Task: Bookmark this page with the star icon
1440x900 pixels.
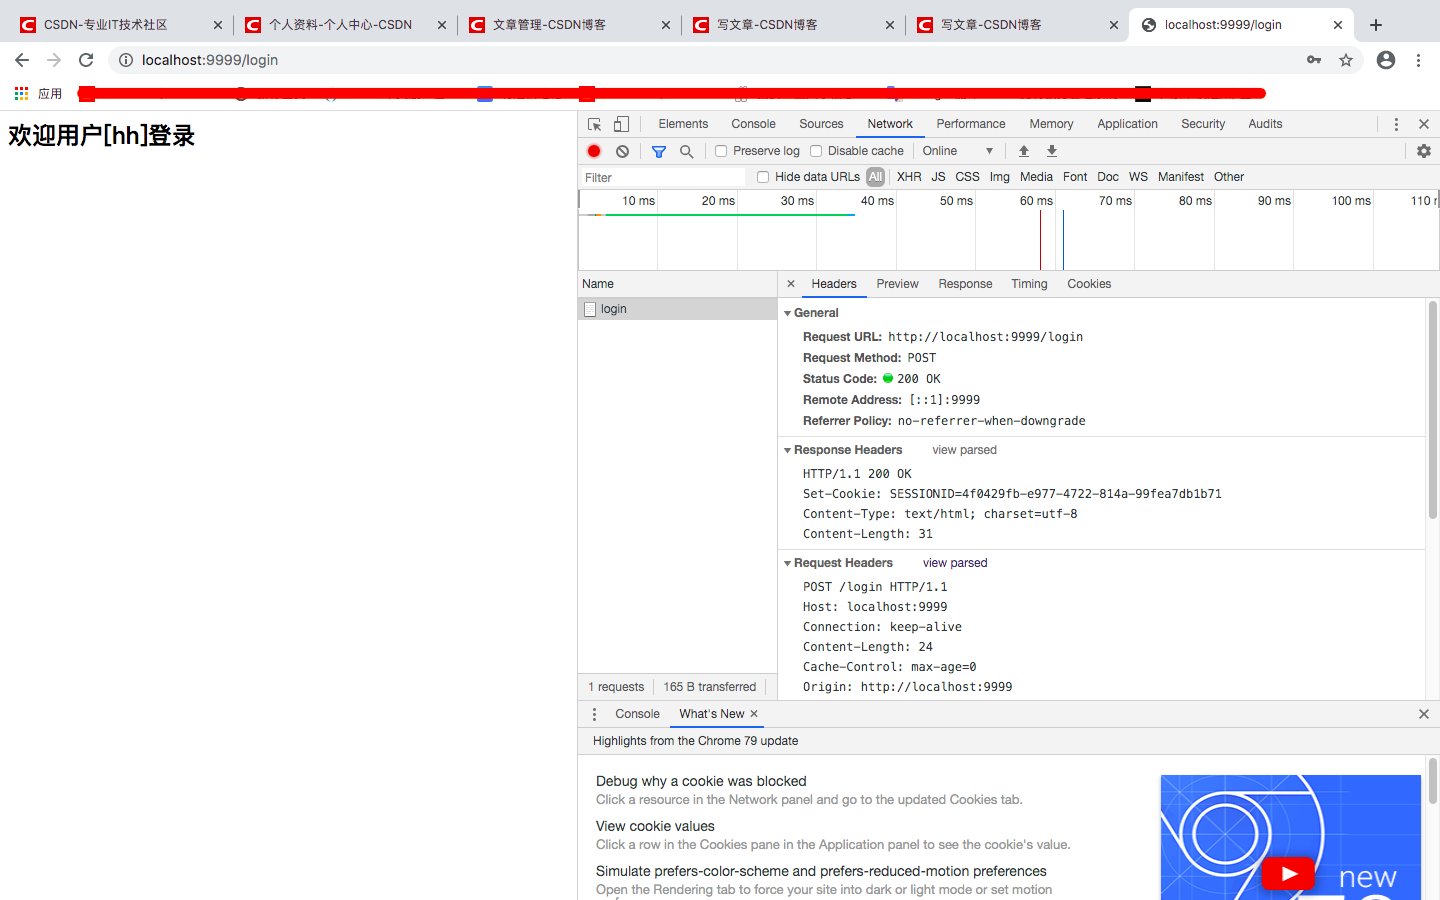Action: (1346, 60)
